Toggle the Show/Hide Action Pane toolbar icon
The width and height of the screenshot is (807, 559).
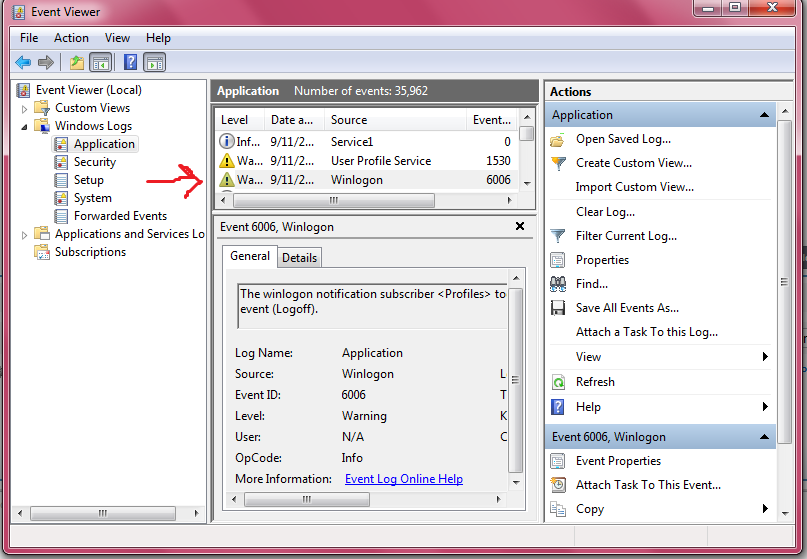coord(155,63)
